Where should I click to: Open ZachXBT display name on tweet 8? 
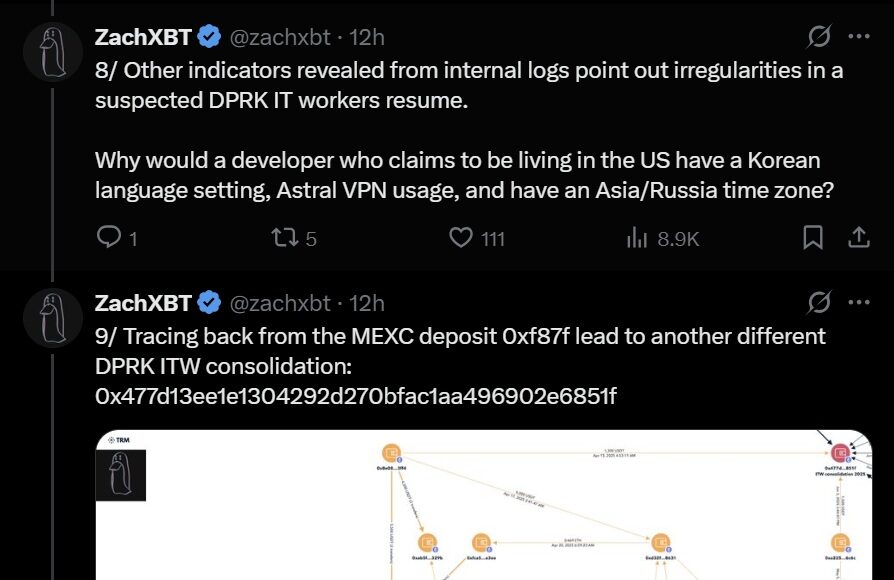[x=143, y=37]
